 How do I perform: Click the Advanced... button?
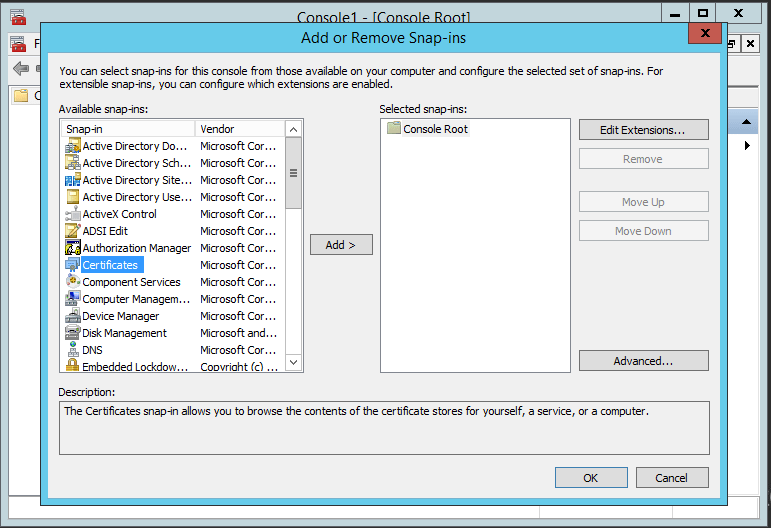643,361
